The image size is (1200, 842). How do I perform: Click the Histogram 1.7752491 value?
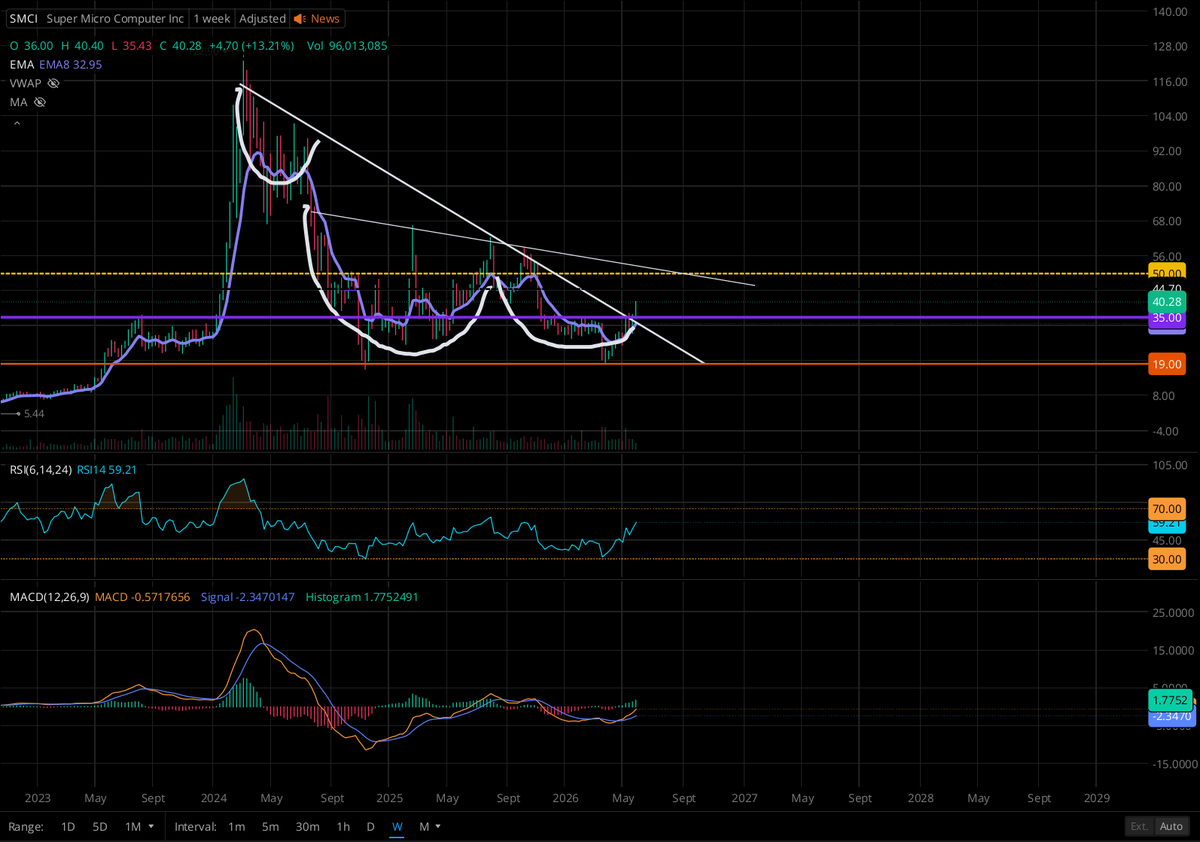tap(363, 597)
